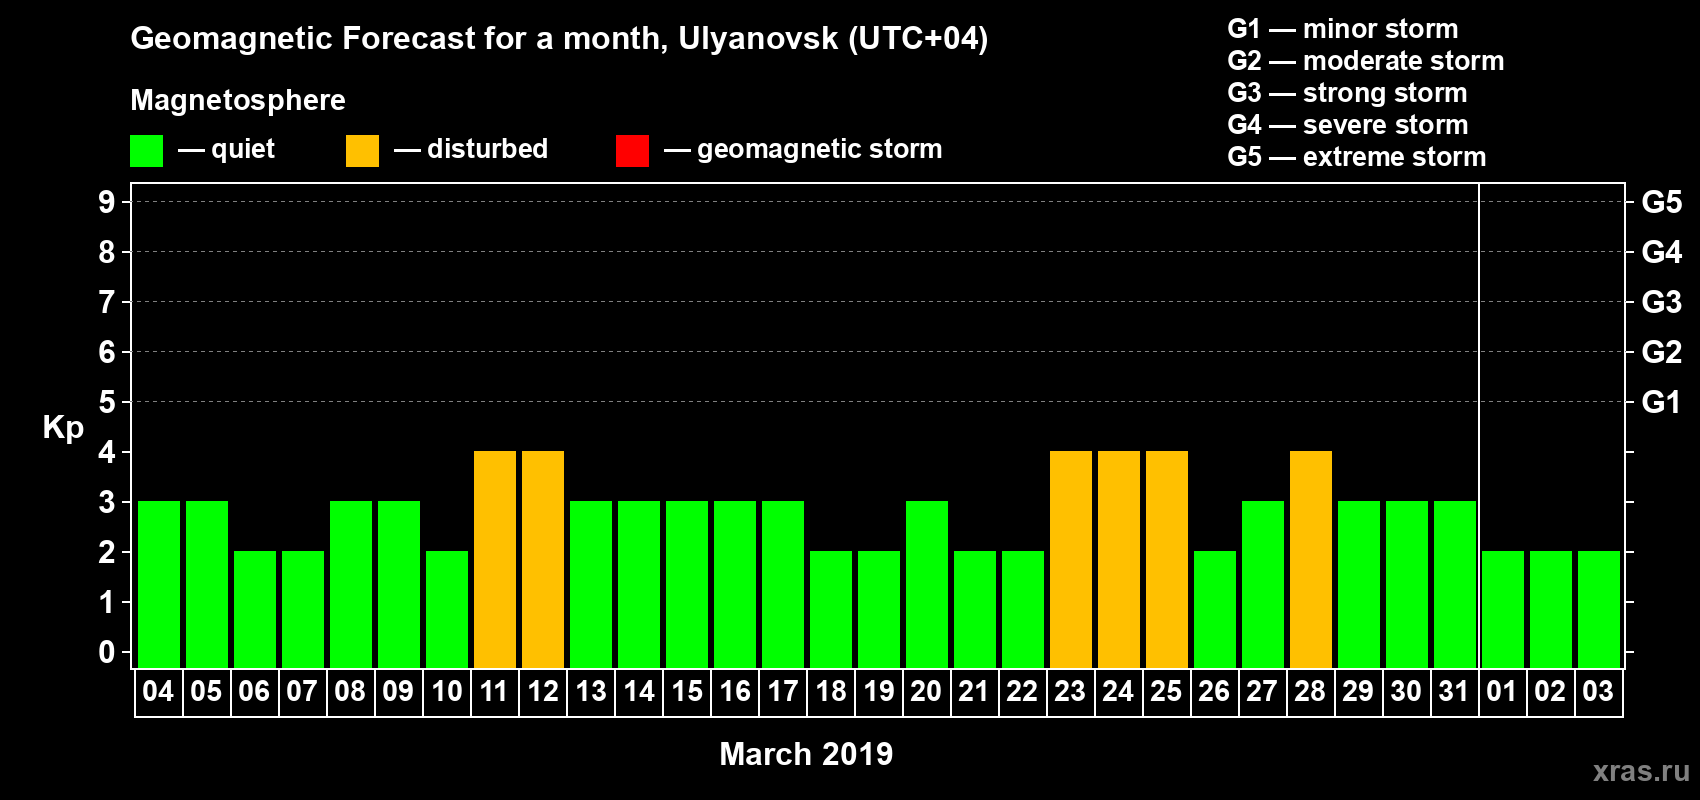
Task: Click the Geomagnetic Forecast chart title
Action: (x=559, y=38)
